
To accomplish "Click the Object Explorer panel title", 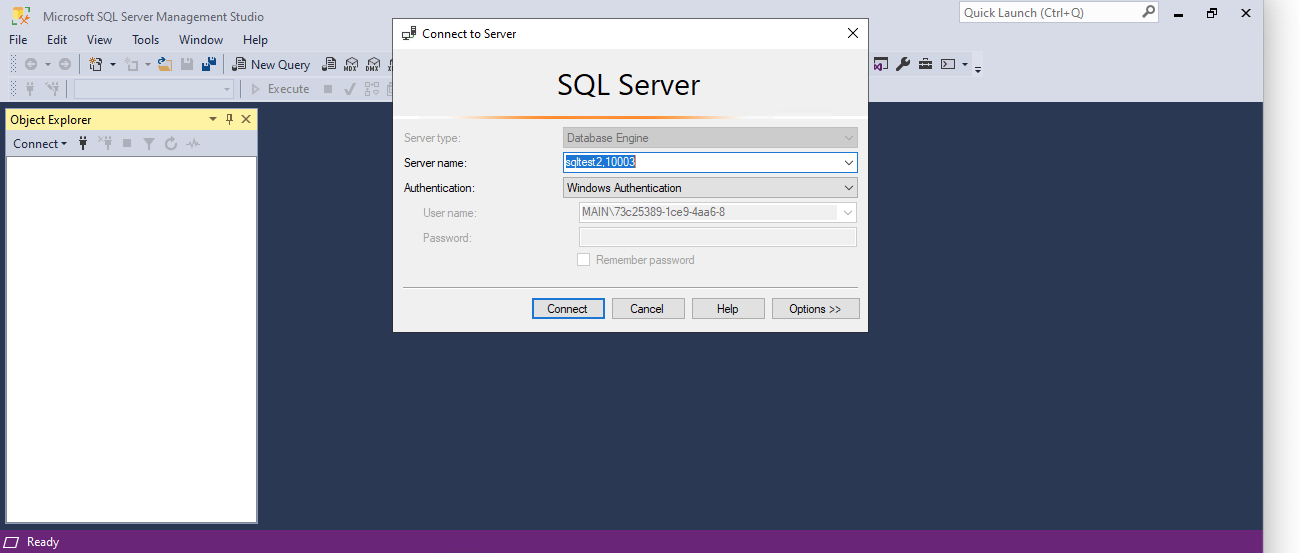I will (51, 120).
